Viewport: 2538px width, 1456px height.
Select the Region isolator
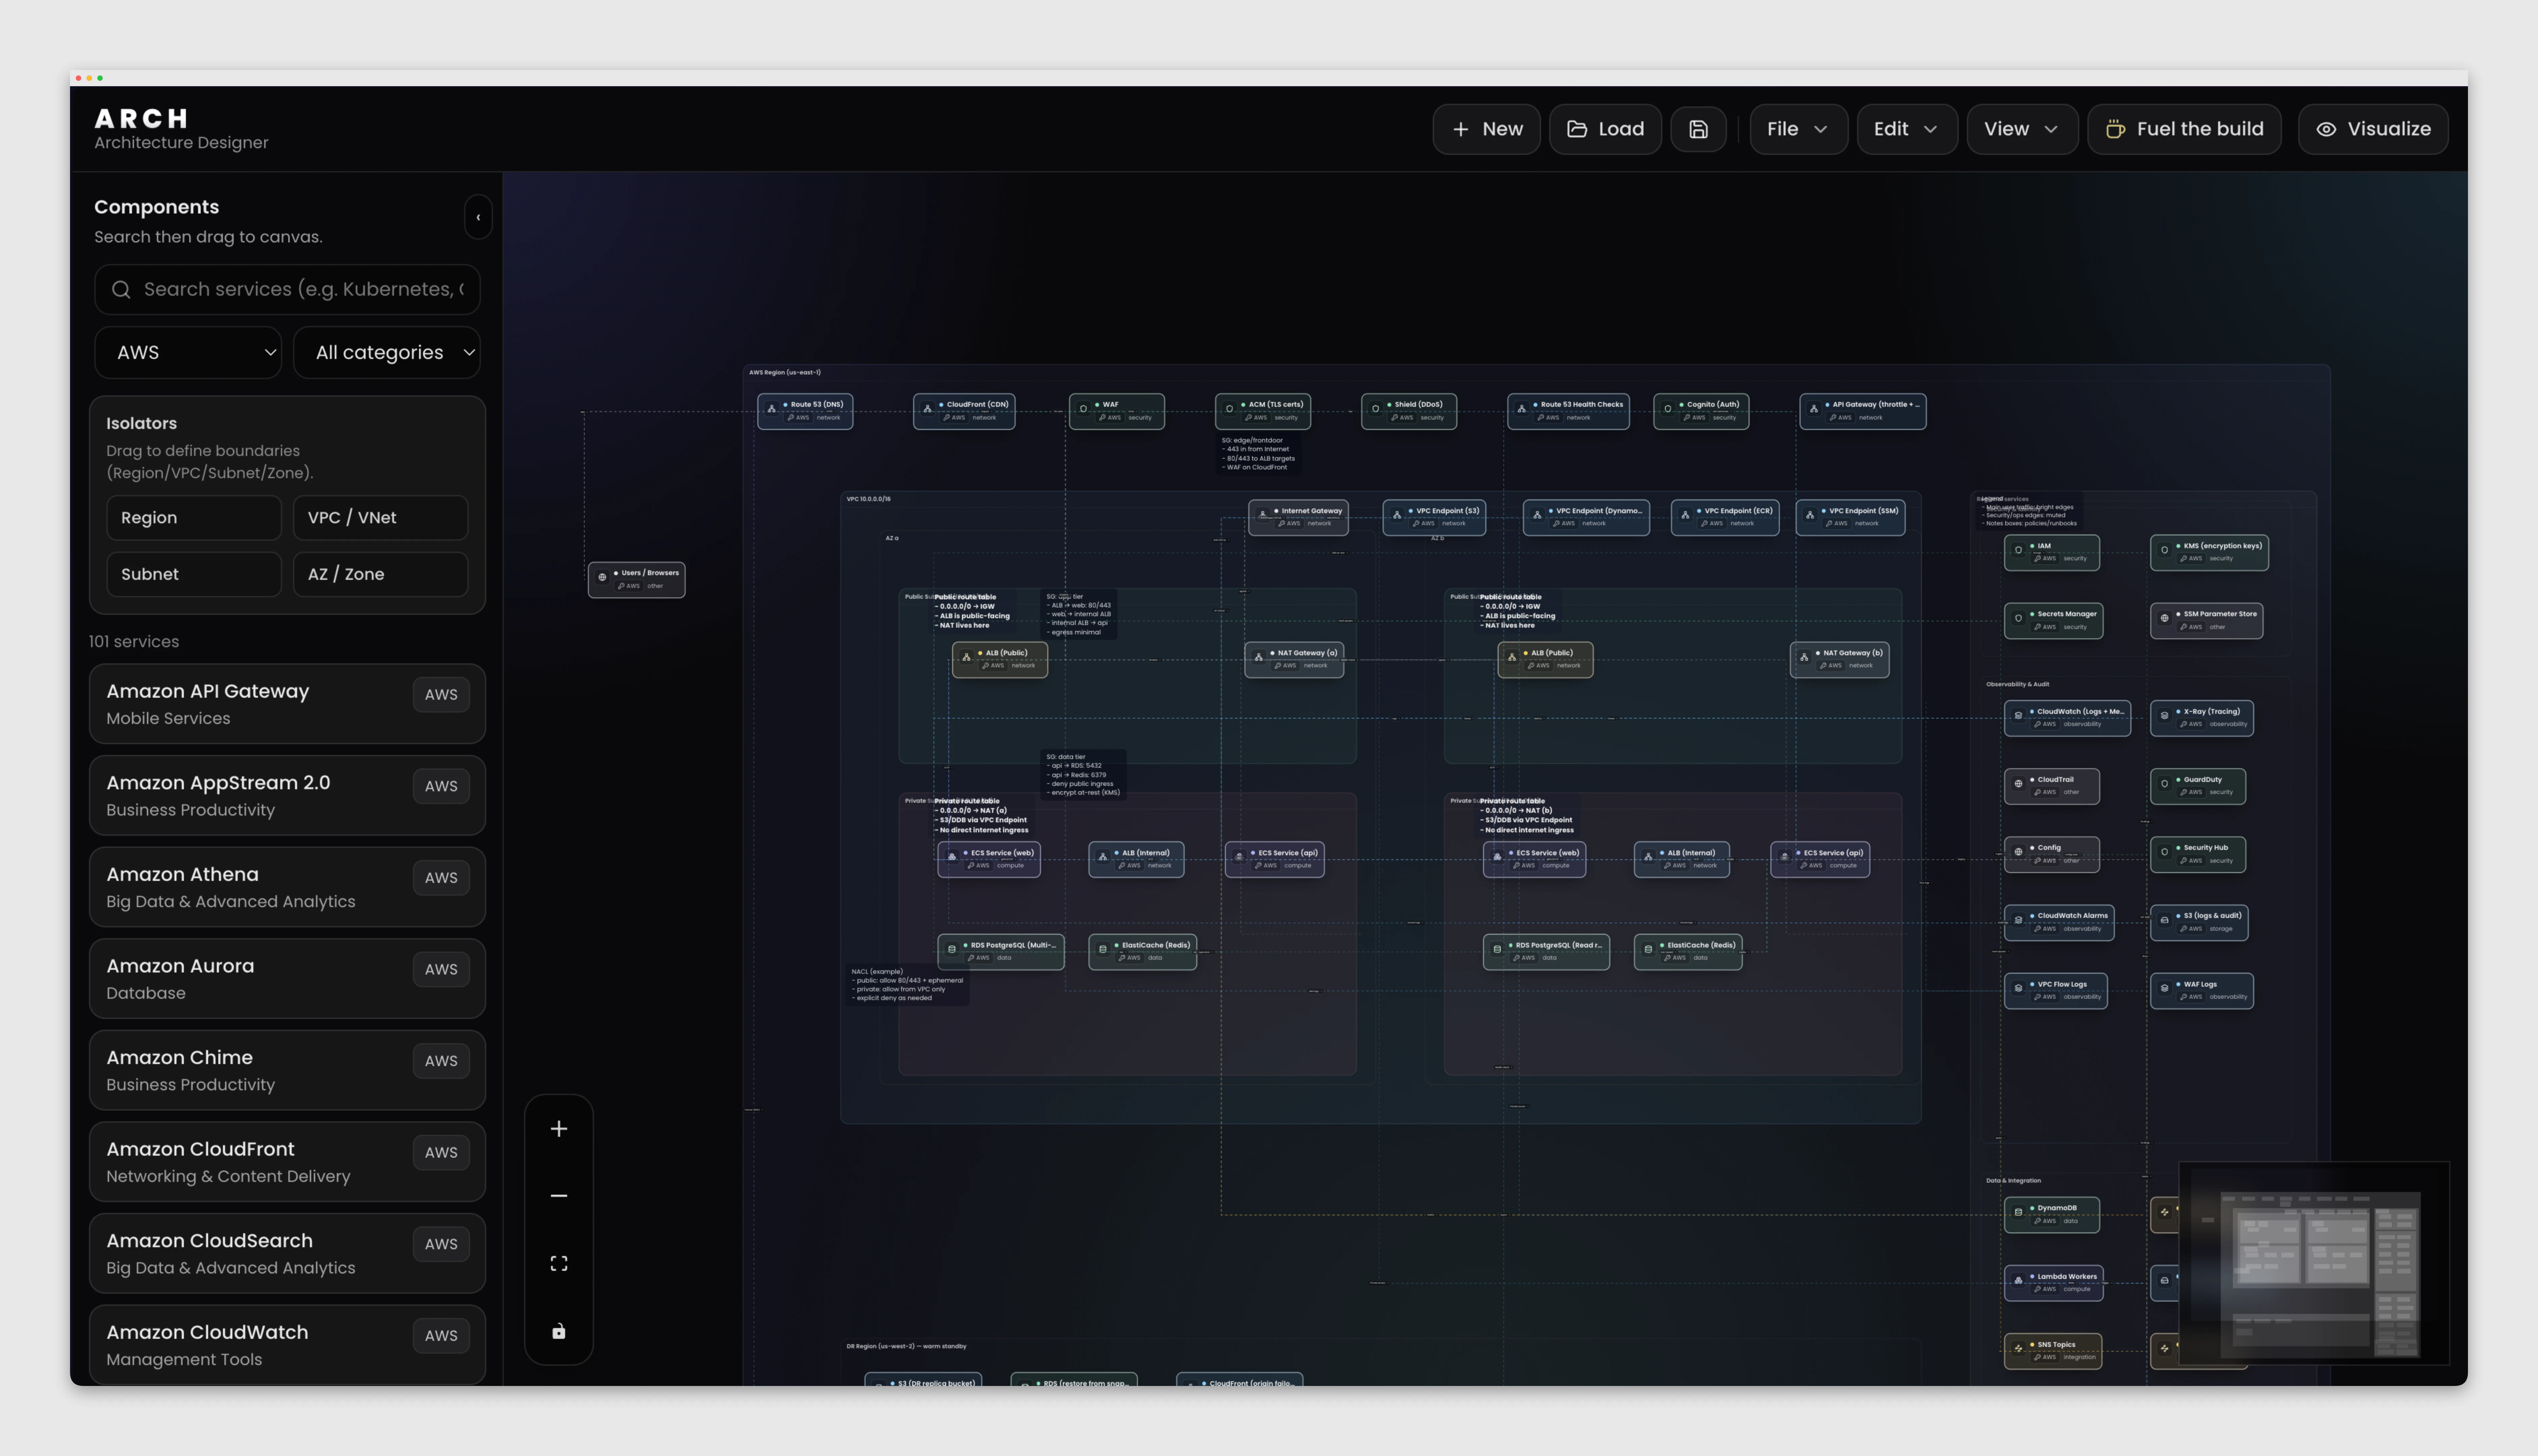[193, 517]
